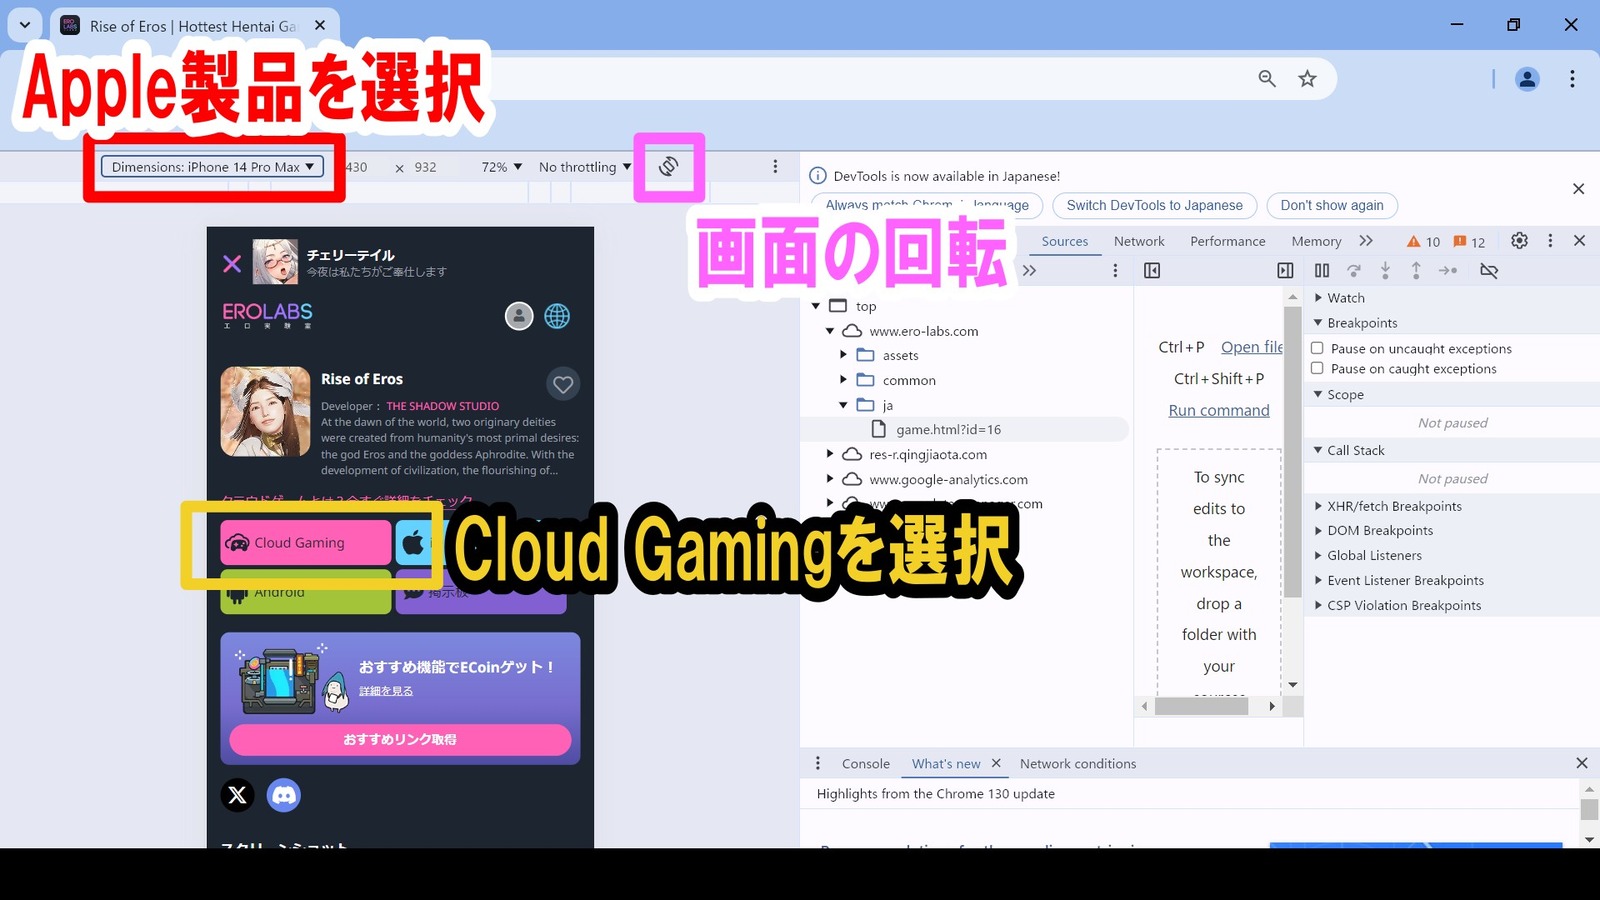Open the No throttling dropdown

(x=583, y=167)
